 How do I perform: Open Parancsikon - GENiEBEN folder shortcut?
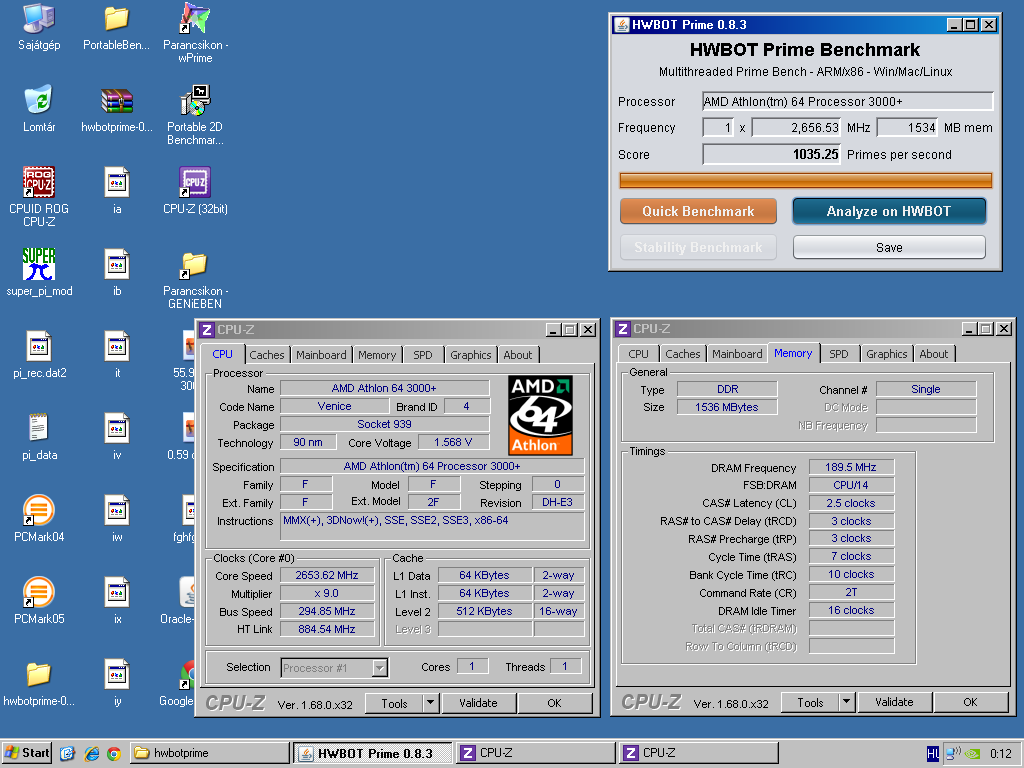(195, 280)
